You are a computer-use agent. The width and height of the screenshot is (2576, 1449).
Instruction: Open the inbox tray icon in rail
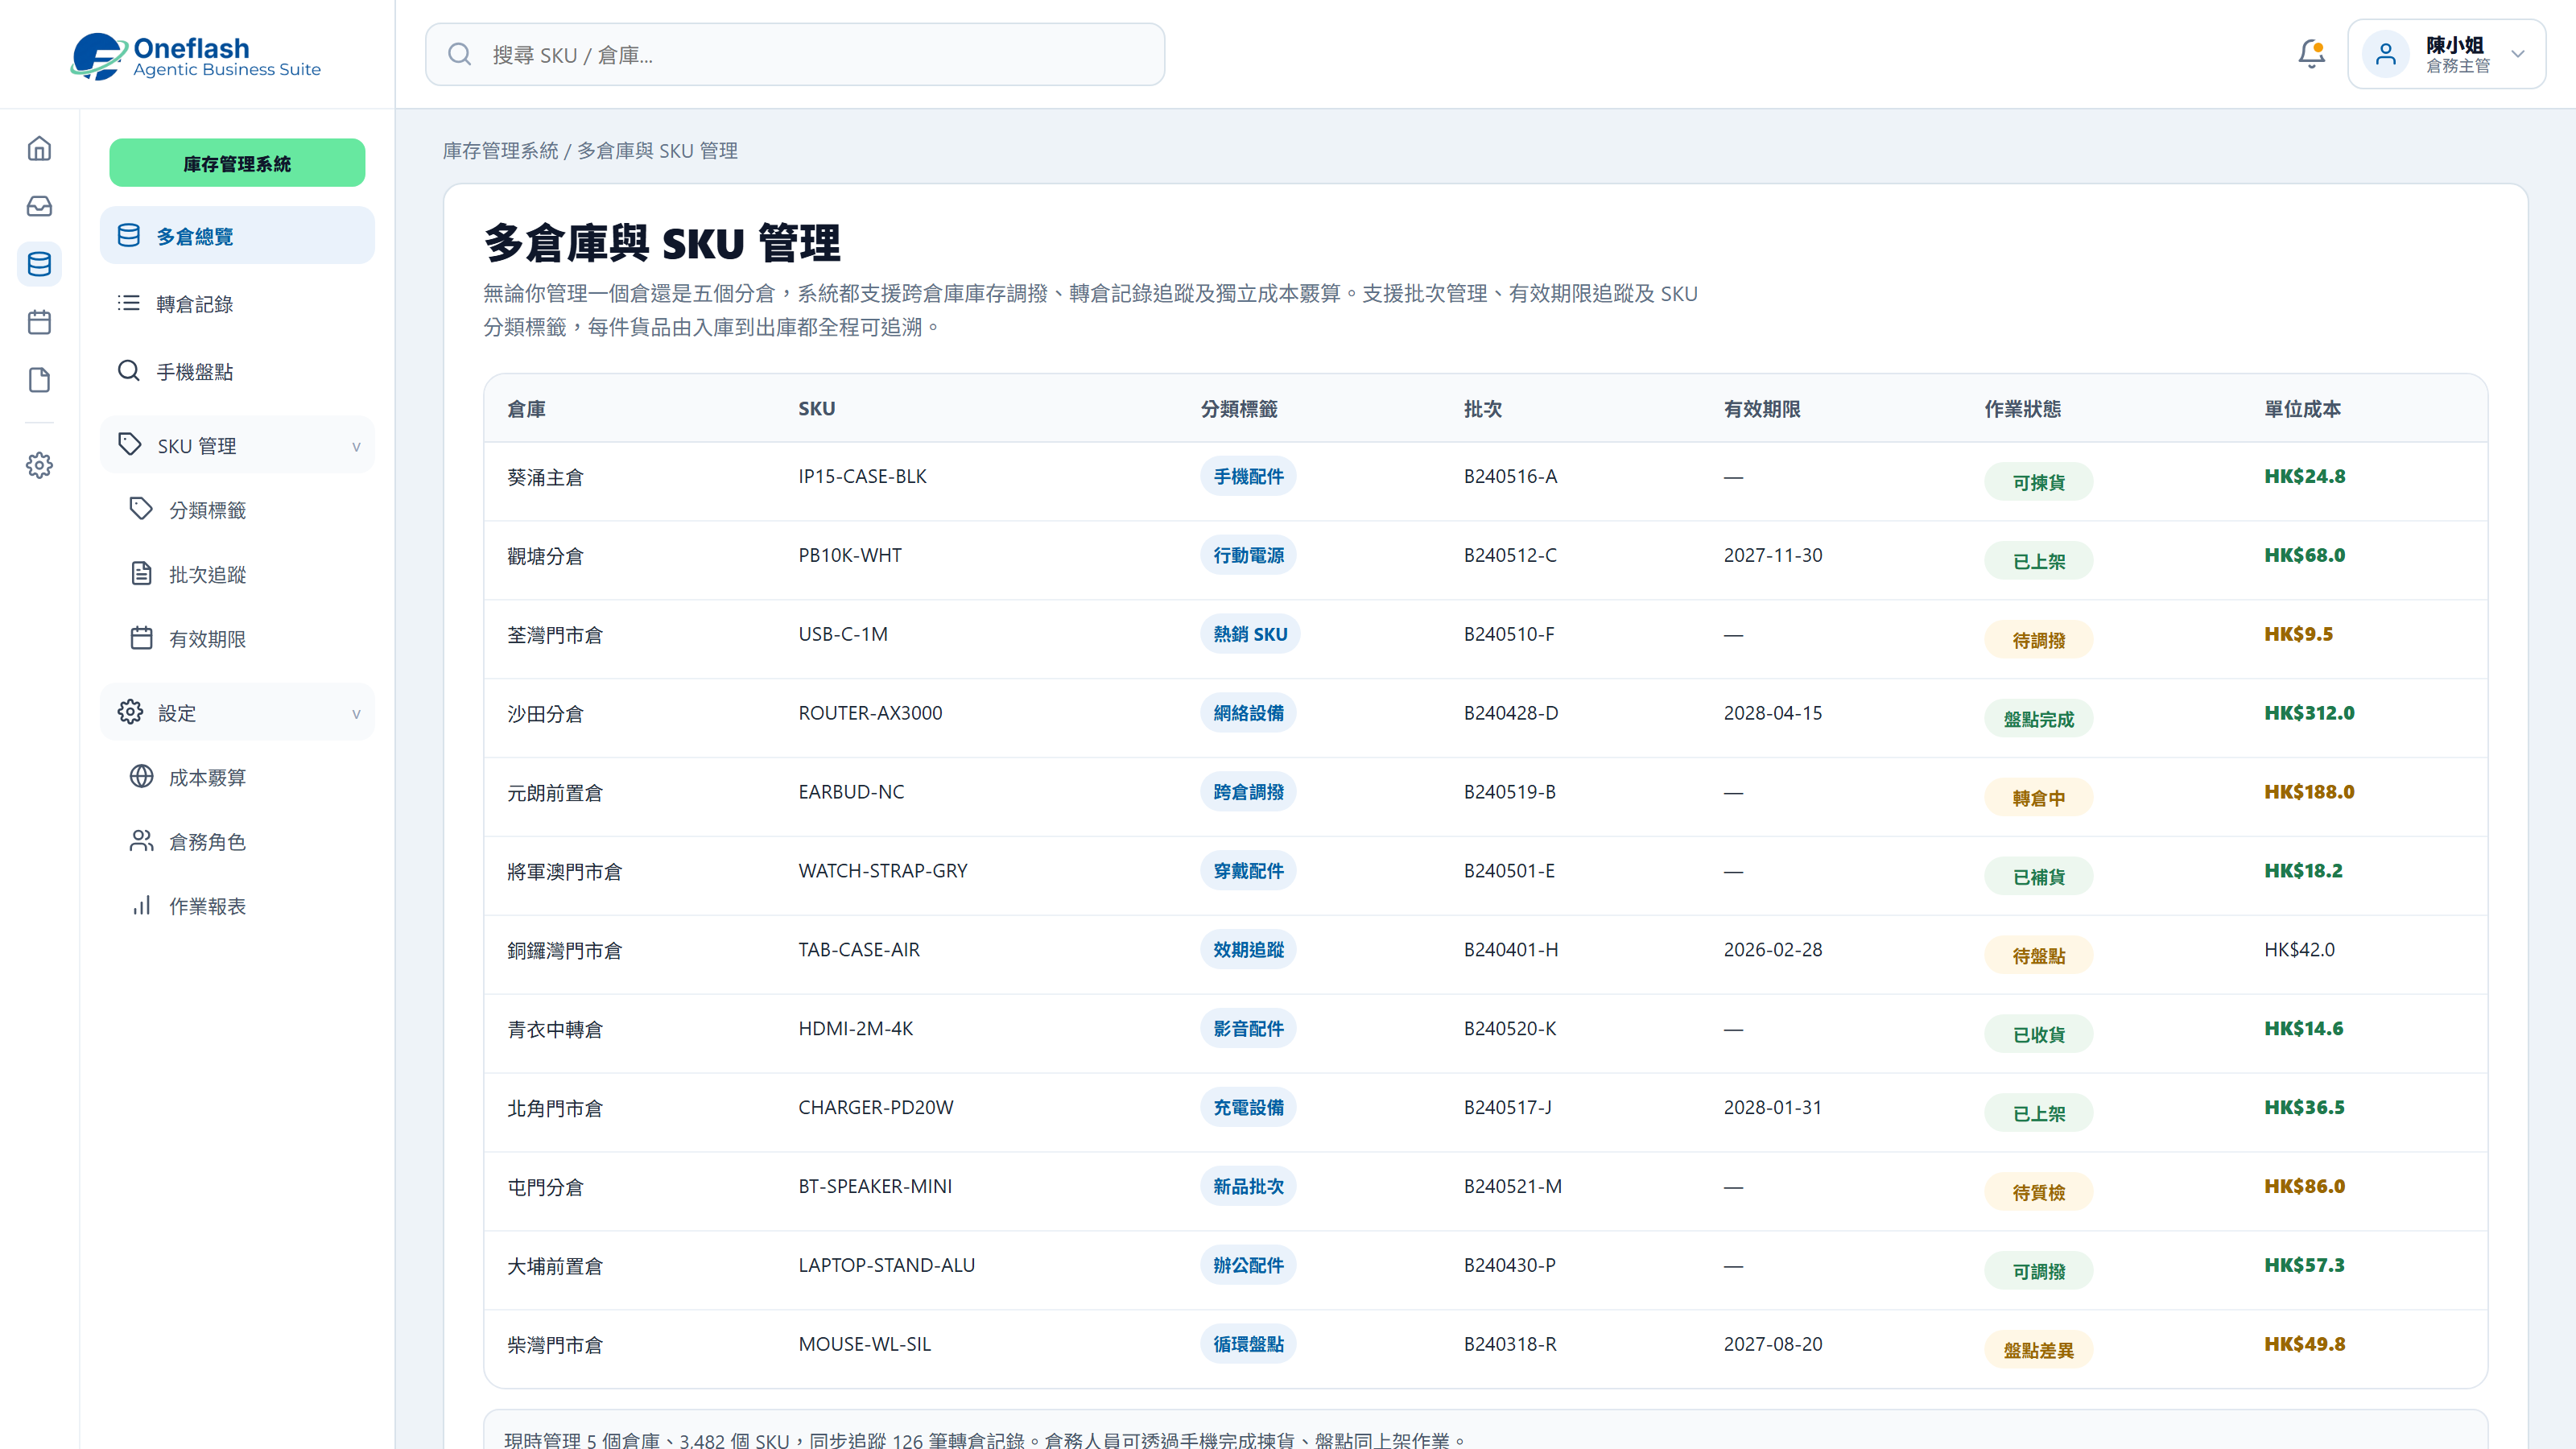click(39, 207)
